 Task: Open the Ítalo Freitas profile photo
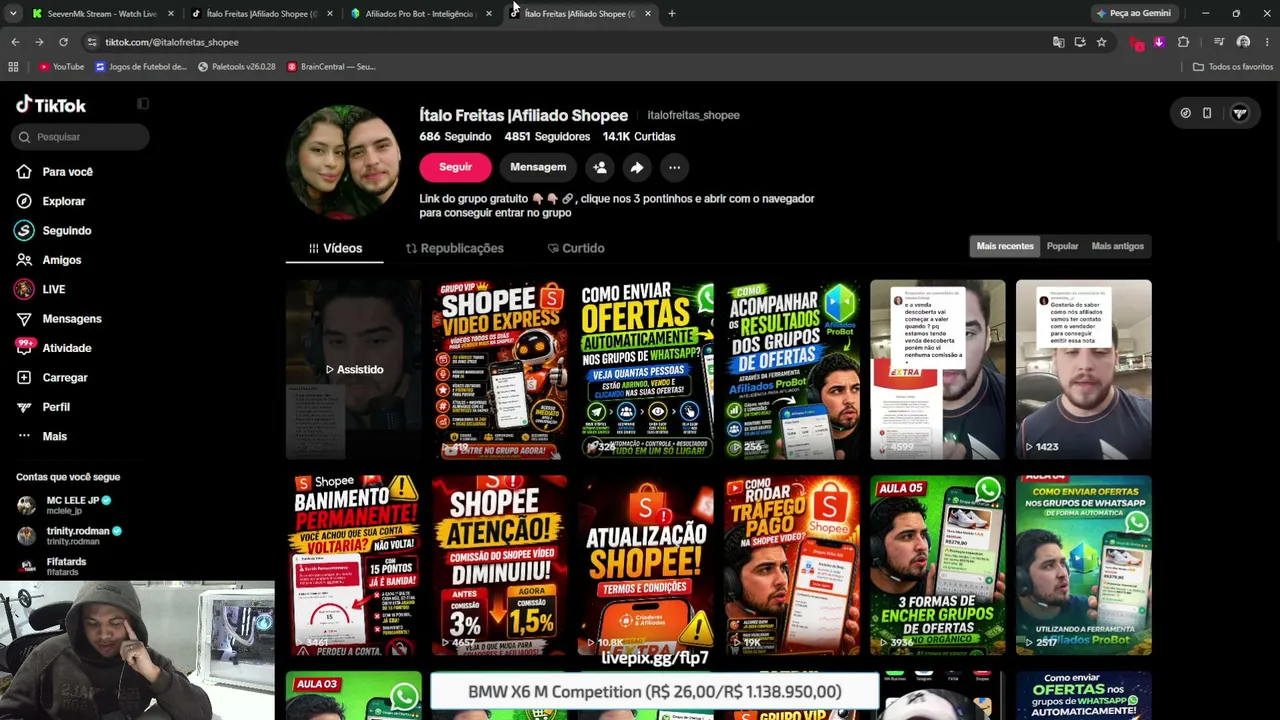[344, 161]
